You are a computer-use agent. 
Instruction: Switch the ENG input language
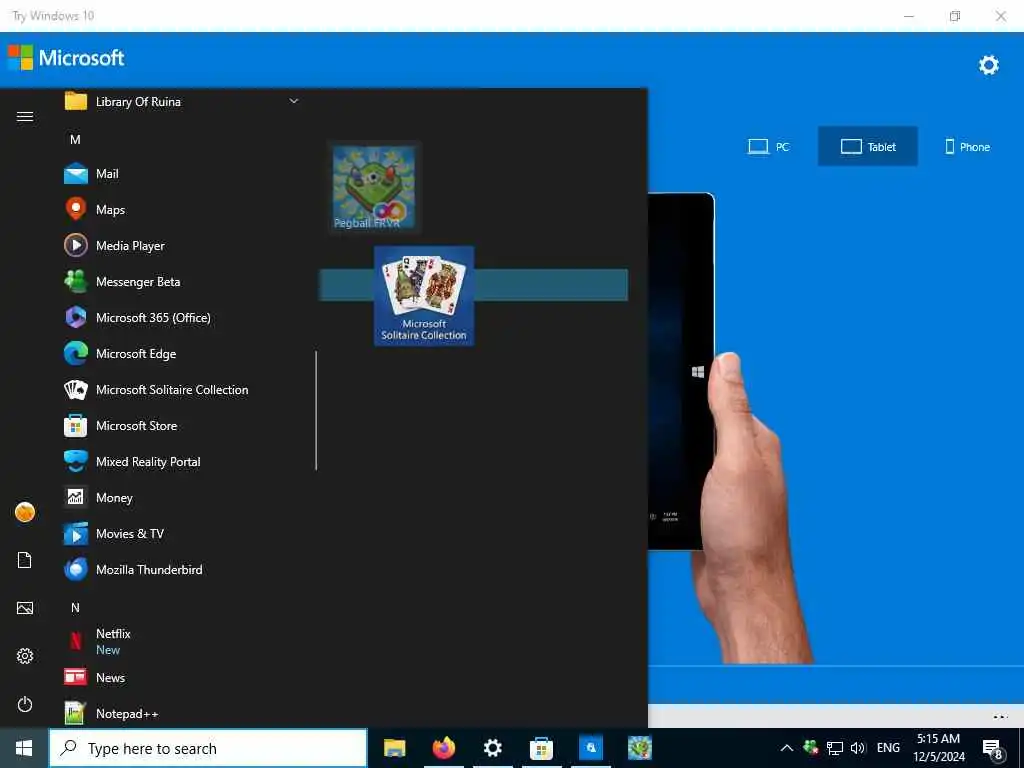888,748
